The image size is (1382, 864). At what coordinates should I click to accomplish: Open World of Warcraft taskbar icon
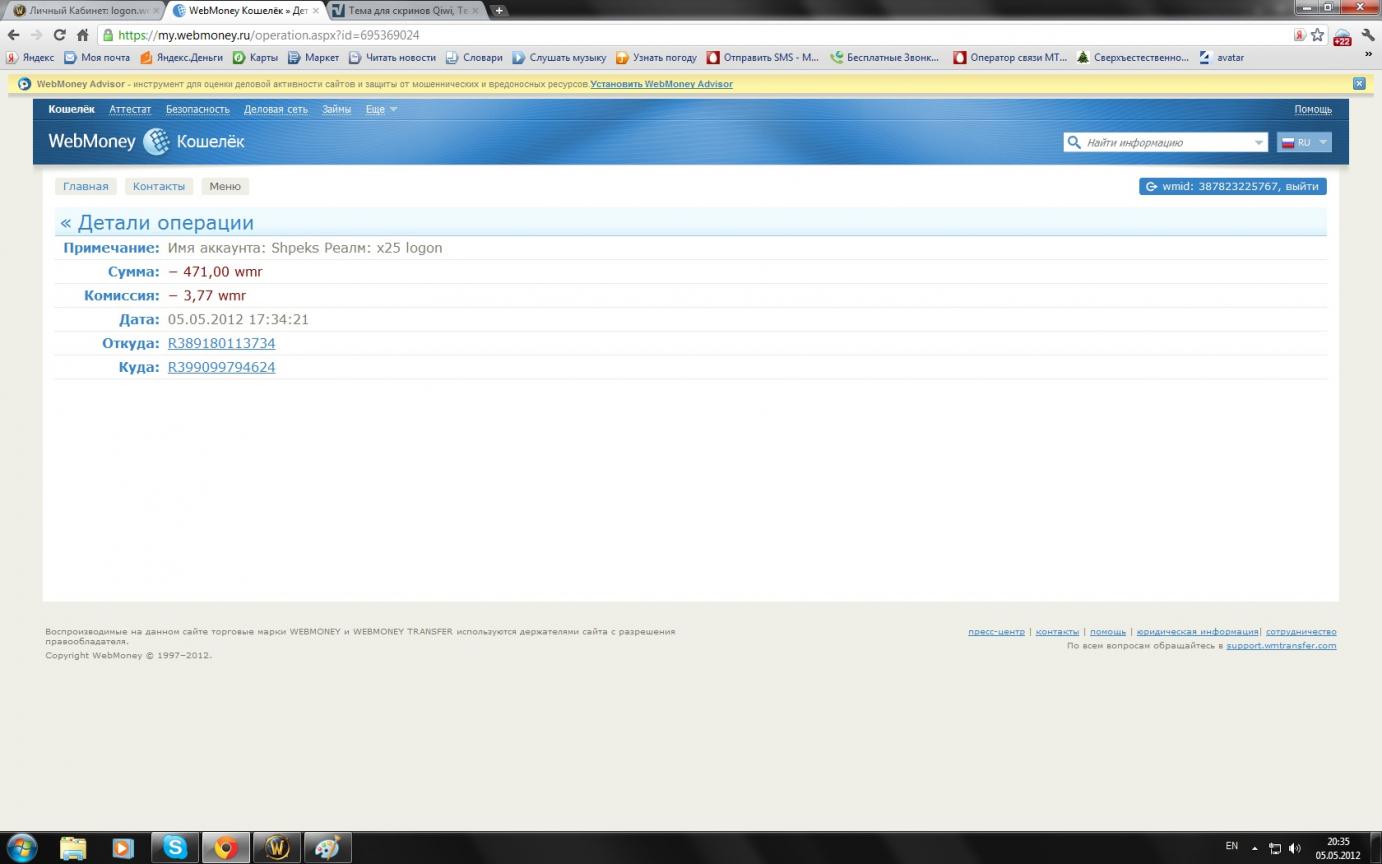(x=277, y=848)
